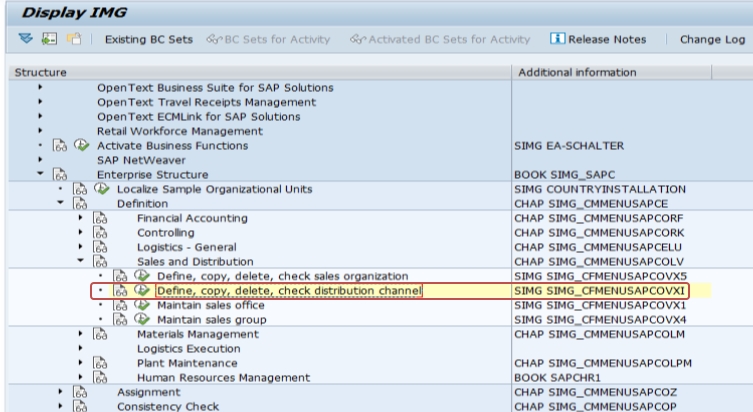
Task: Click 'SIMG SIMG_CFMENUSAPCOVXI' additional info cell
Action: click(599, 291)
